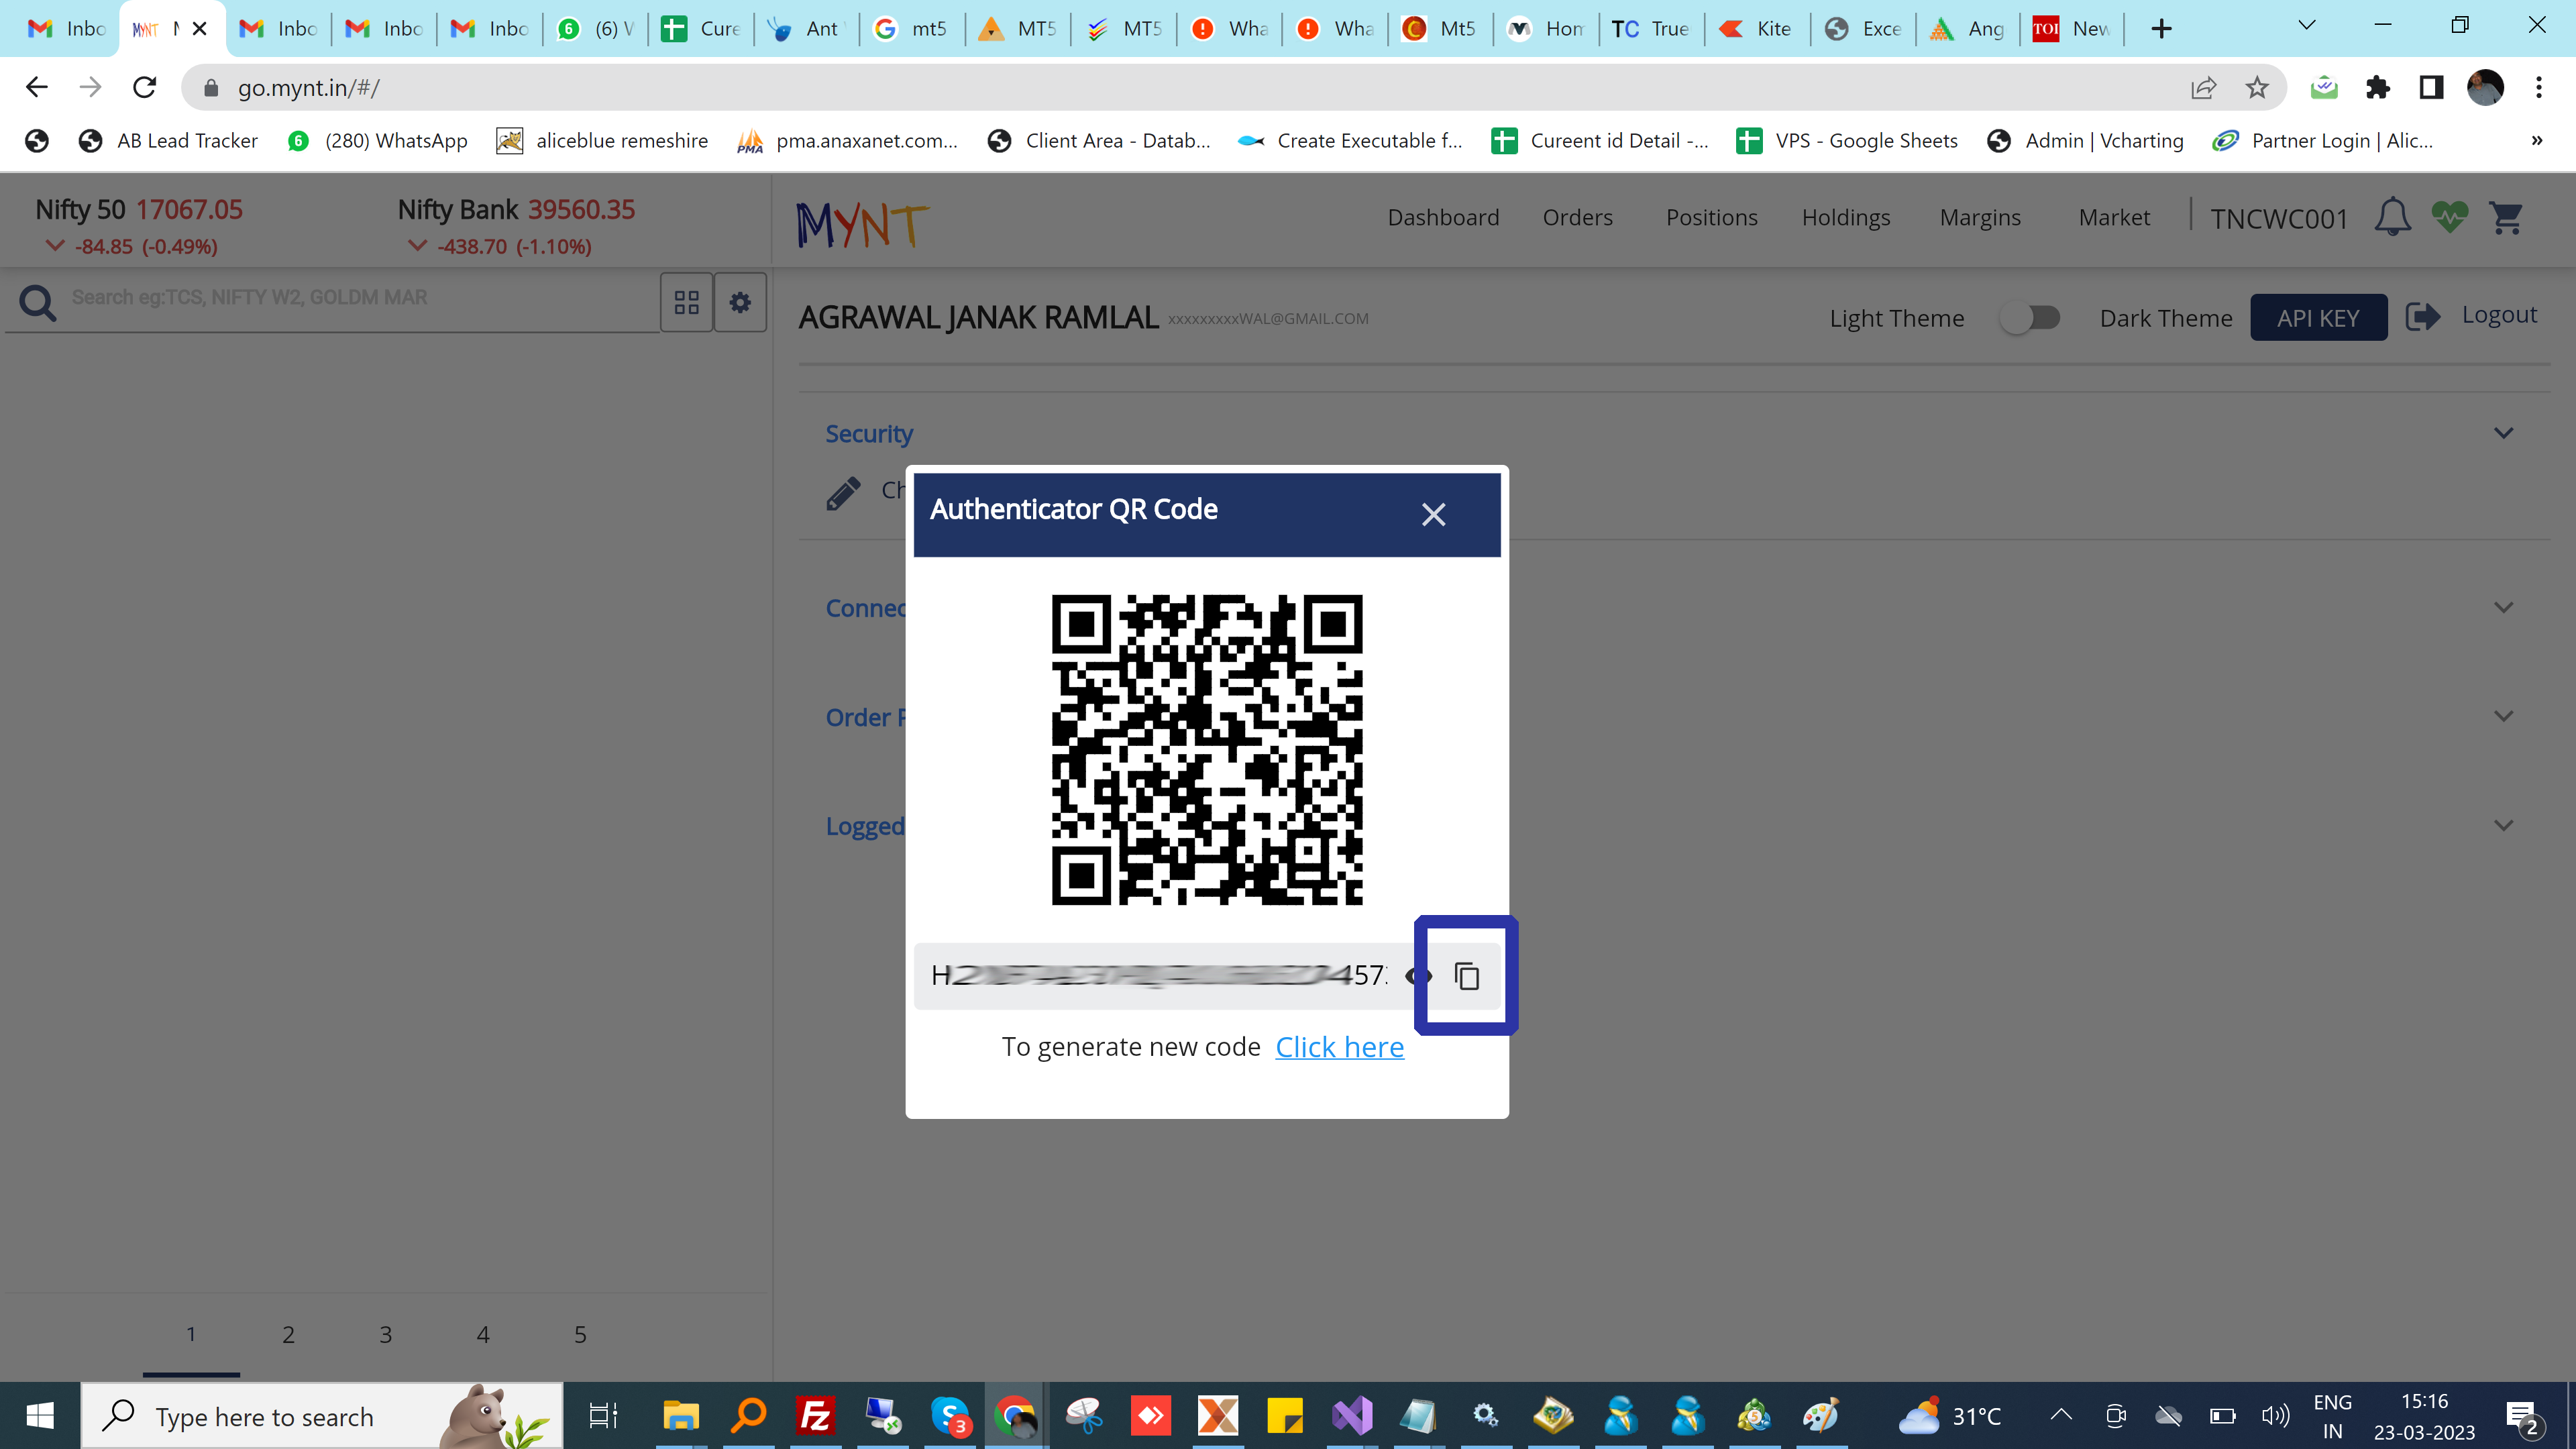The height and width of the screenshot is (1449, 2576).
Task: Bookmark this page with the star
Action: pos(2257,88)
